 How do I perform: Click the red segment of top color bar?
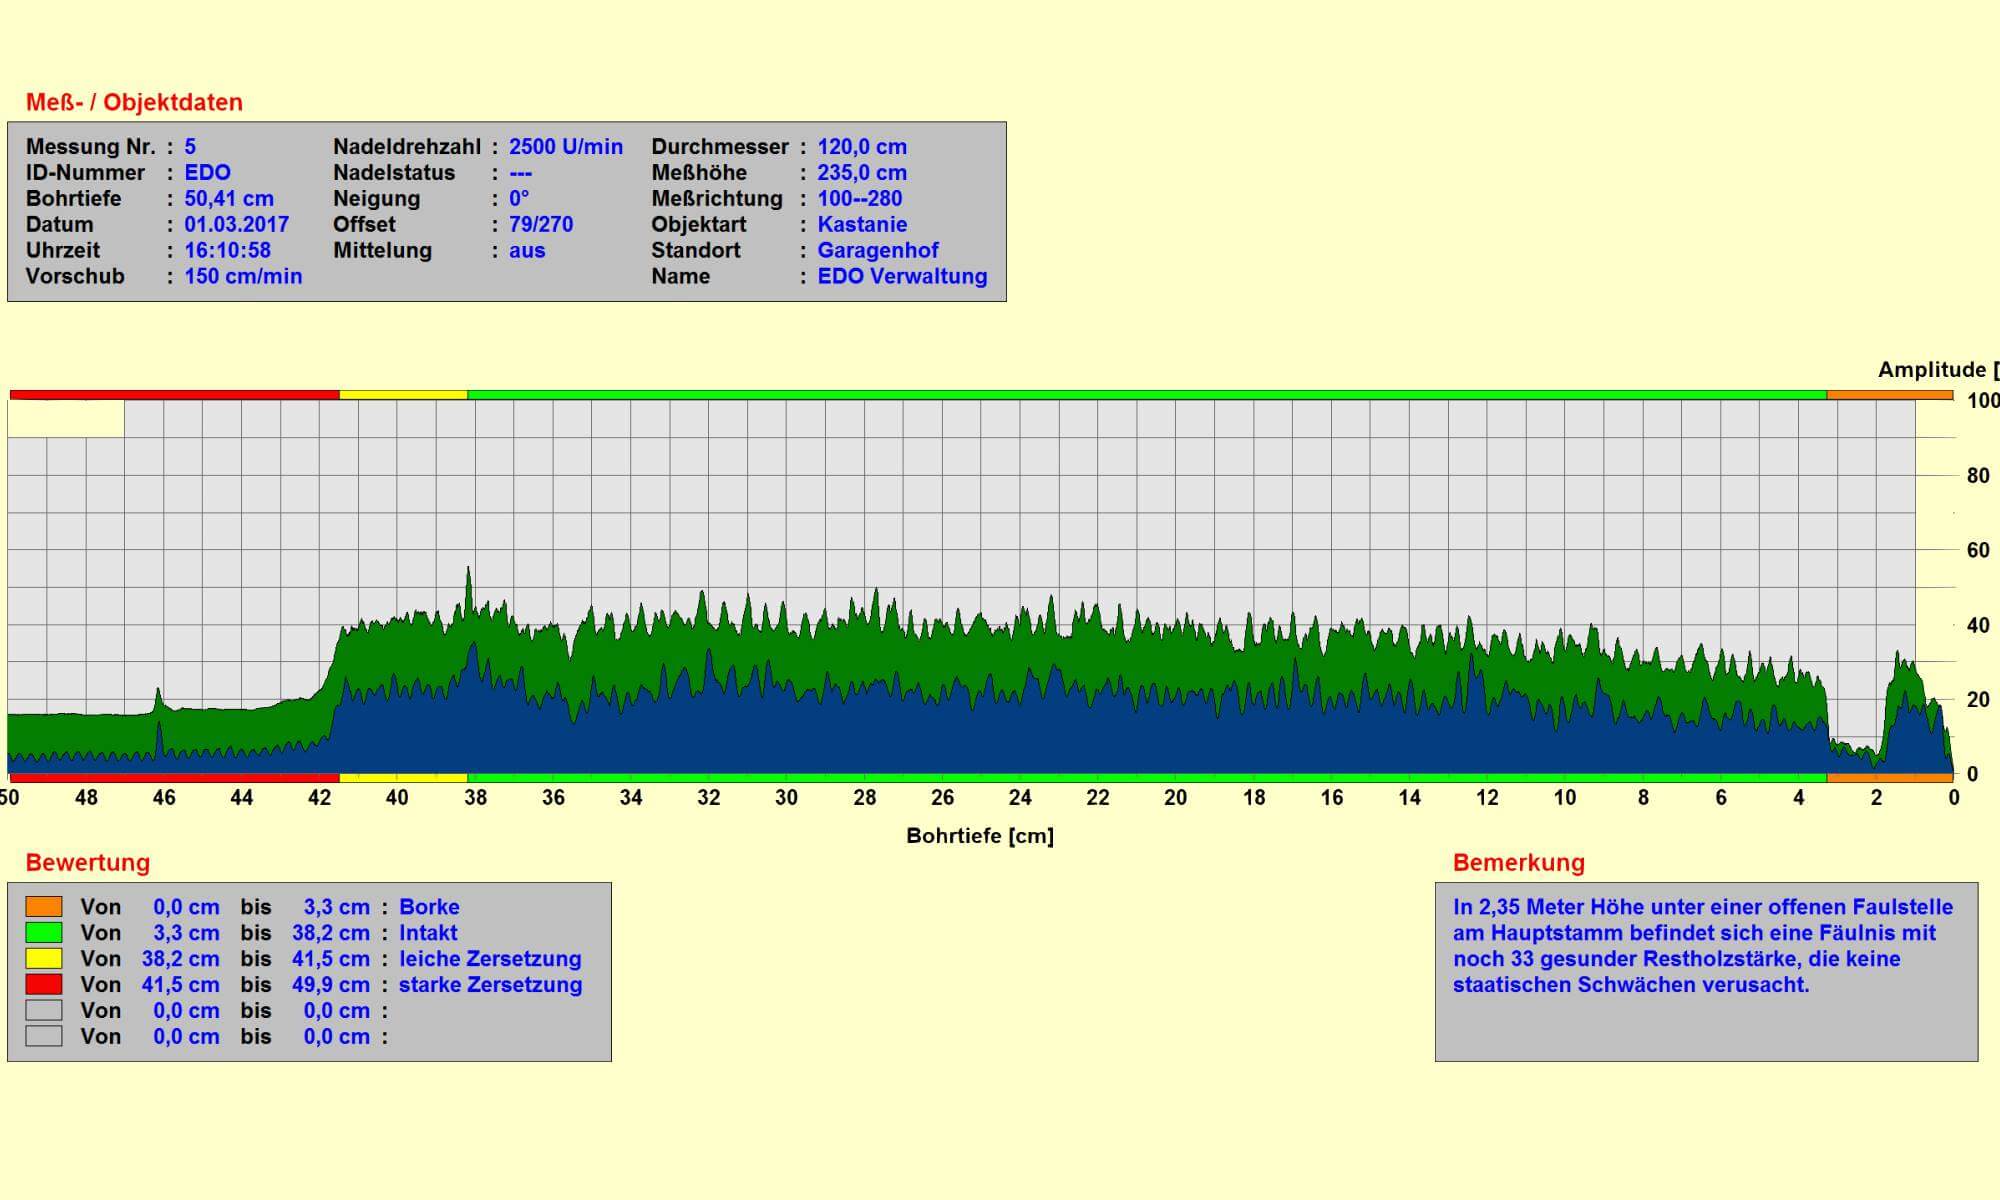(174, 395)
